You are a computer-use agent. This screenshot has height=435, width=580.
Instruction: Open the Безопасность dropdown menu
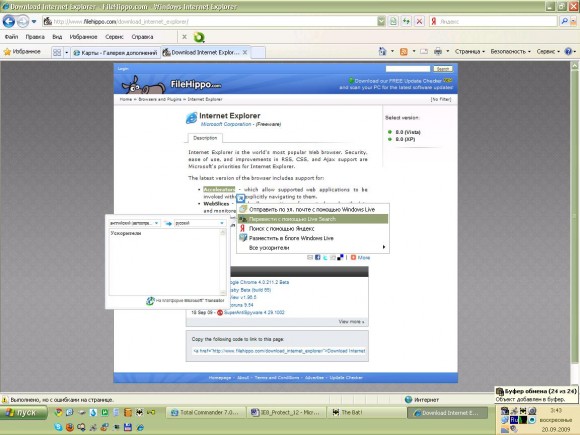pos(510,51)
